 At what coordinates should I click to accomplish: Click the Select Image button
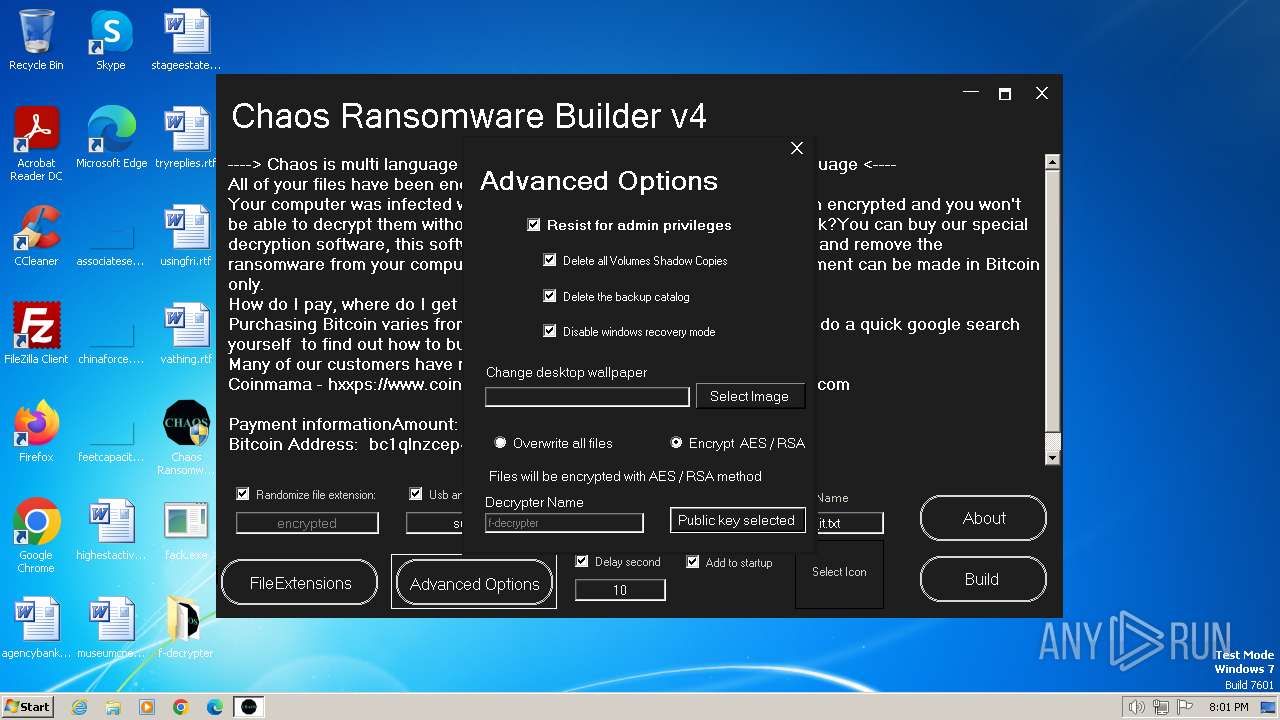750,396
